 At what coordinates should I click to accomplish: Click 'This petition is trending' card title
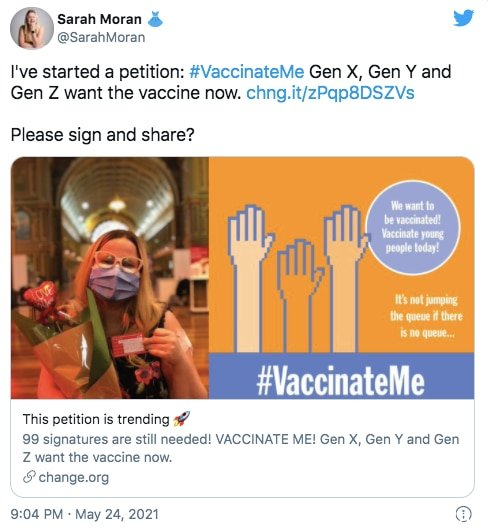click(96, 419)
